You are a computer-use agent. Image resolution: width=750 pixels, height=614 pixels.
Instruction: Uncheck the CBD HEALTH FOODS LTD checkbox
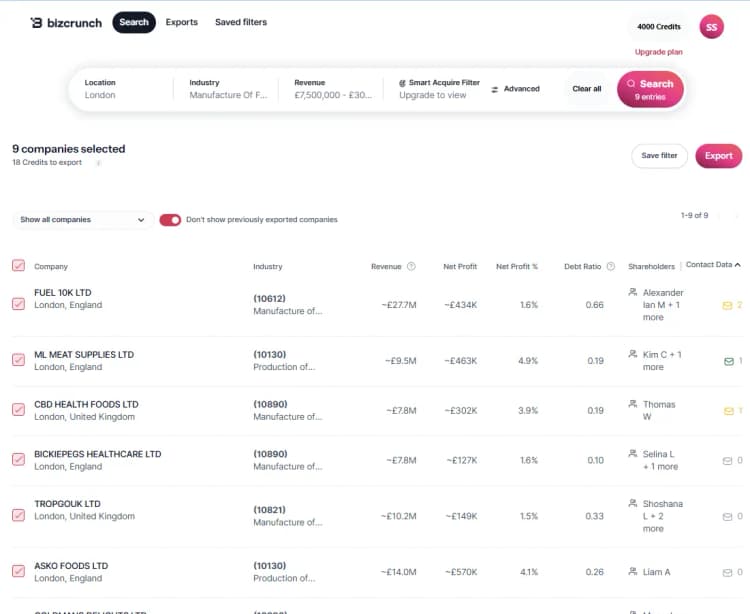tap(19, 410)
